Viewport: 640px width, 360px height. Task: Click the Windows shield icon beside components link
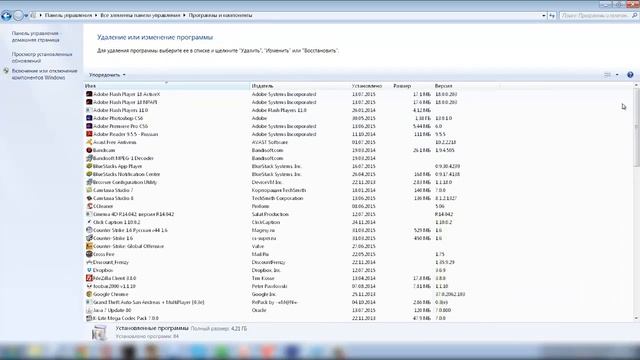6,71
